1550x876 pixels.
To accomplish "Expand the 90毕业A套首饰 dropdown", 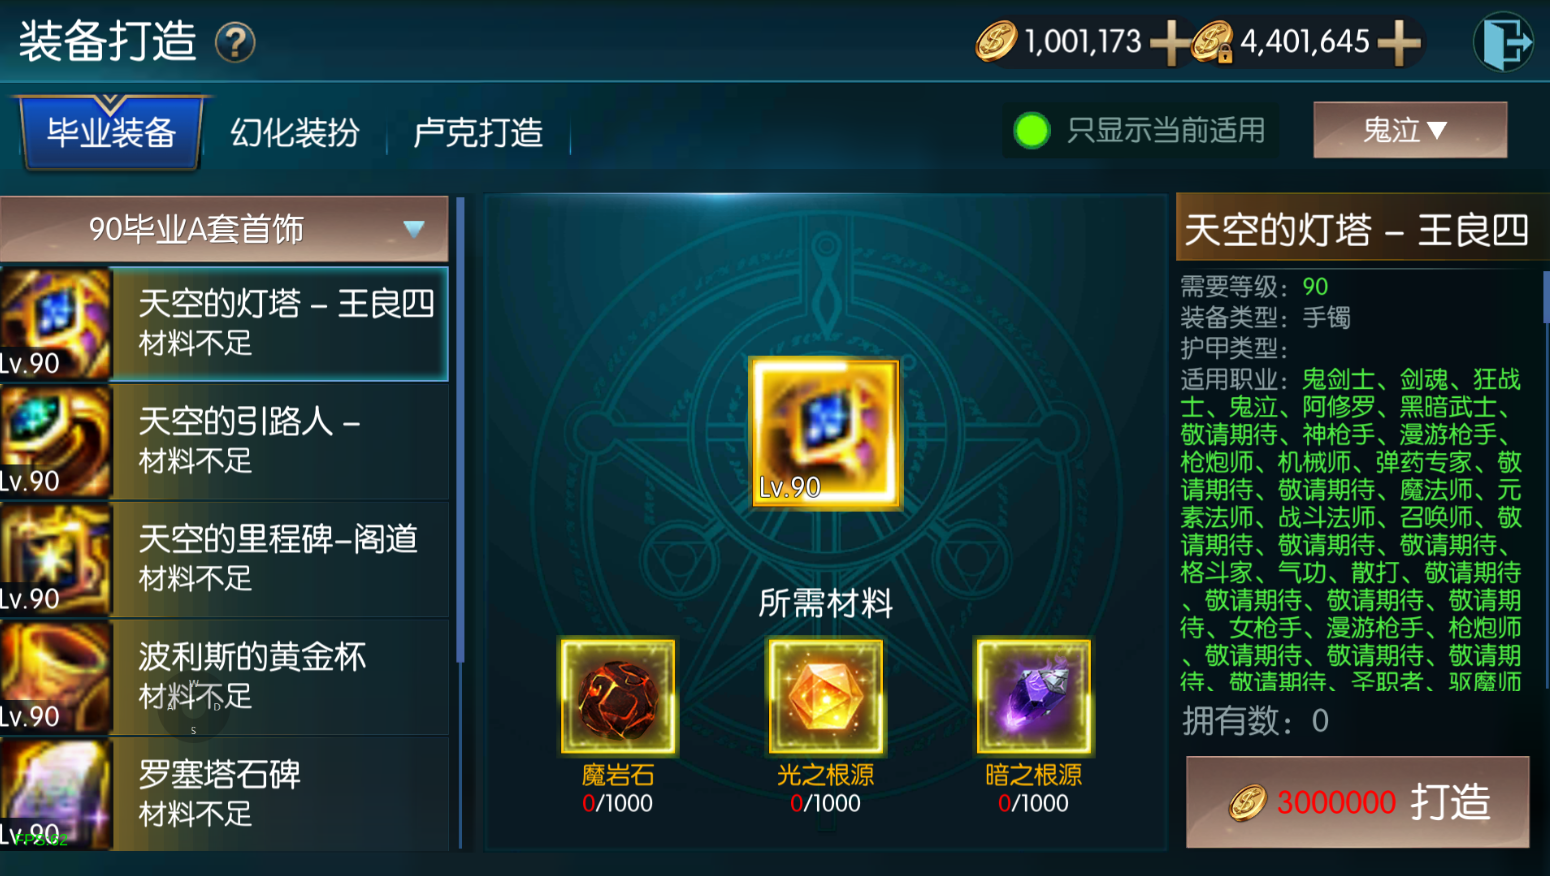I will pos(224,229).
